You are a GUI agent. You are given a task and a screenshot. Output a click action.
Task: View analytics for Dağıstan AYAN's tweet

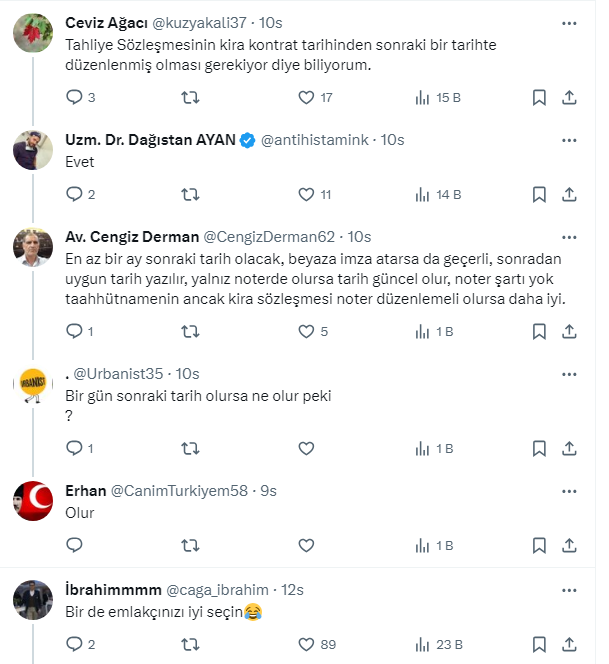[x=422, y=195]
